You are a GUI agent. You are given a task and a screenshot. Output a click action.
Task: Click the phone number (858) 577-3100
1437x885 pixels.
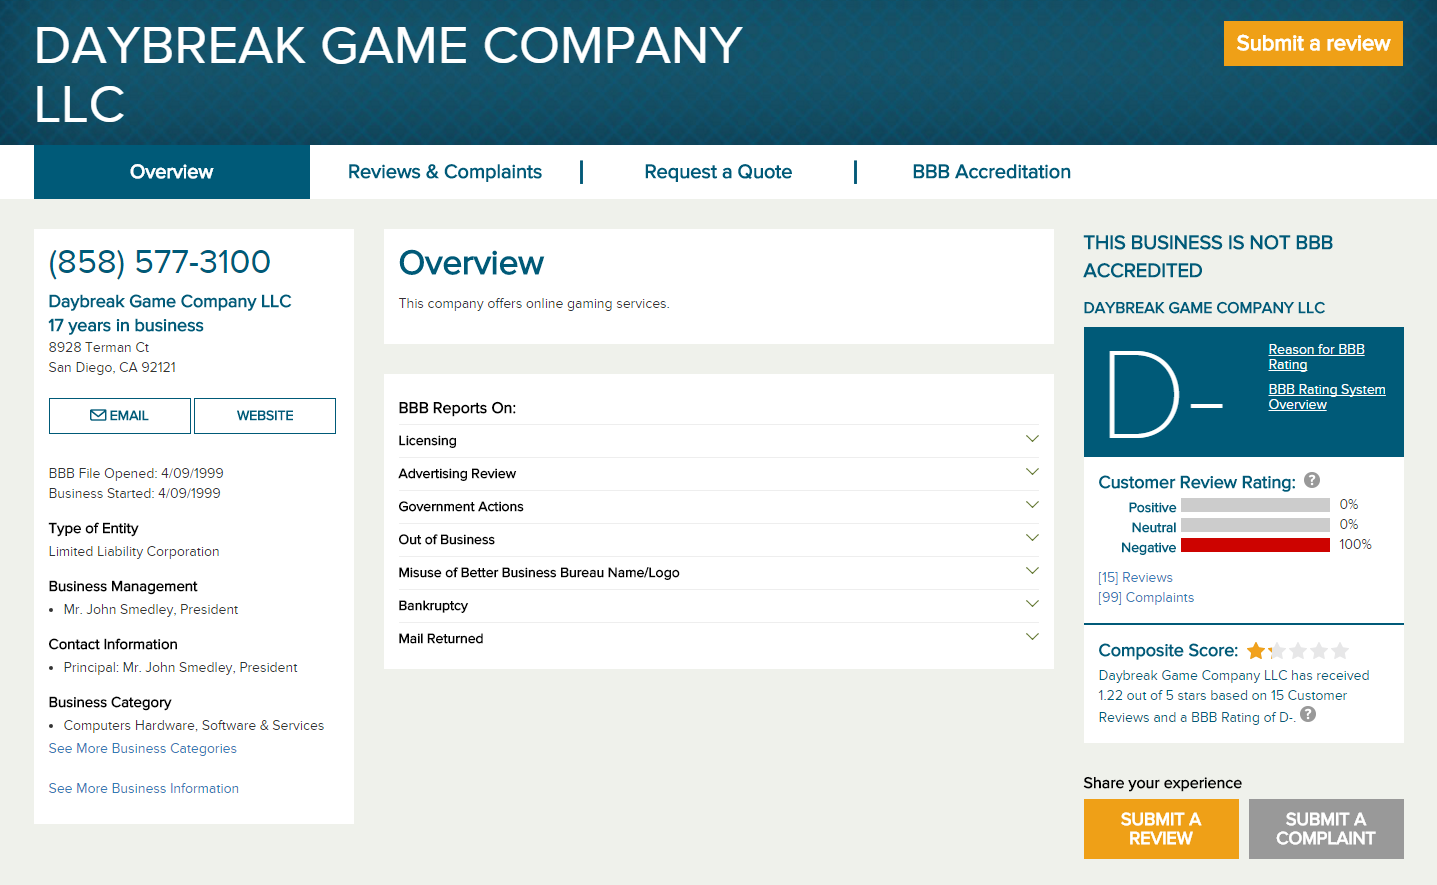(x=159, y=262)
